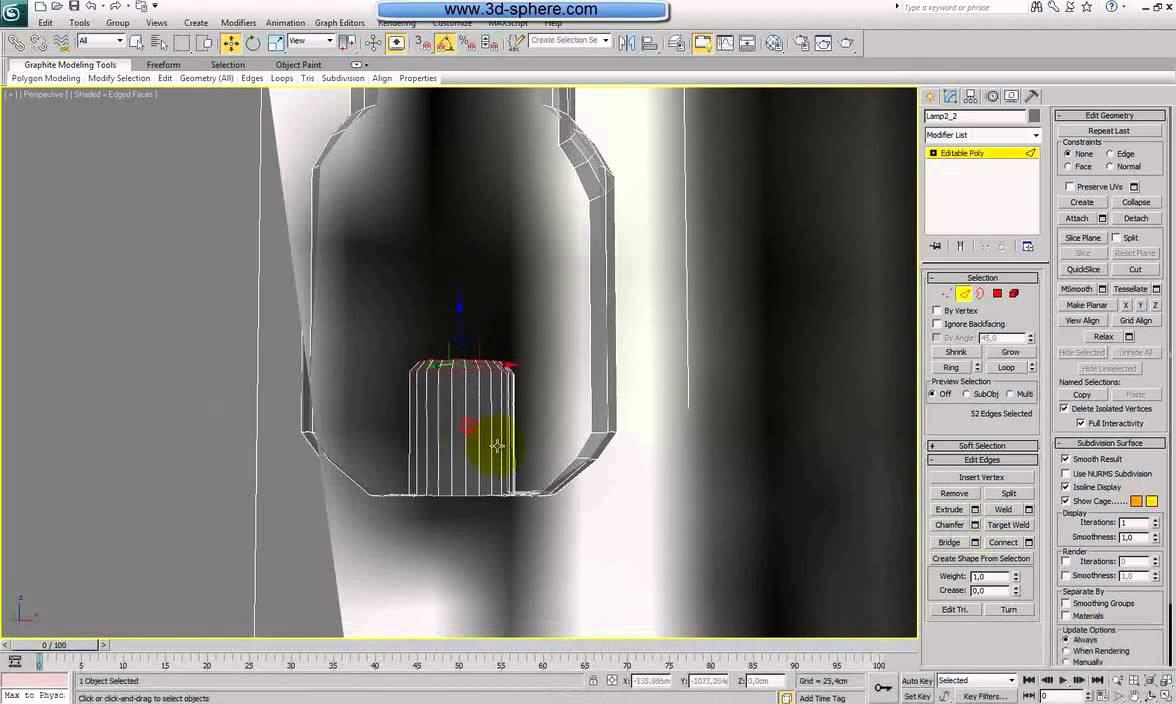Select the Select and Move tool
Viewport: 1176px width, 704px height.
(x=231, y=43)
